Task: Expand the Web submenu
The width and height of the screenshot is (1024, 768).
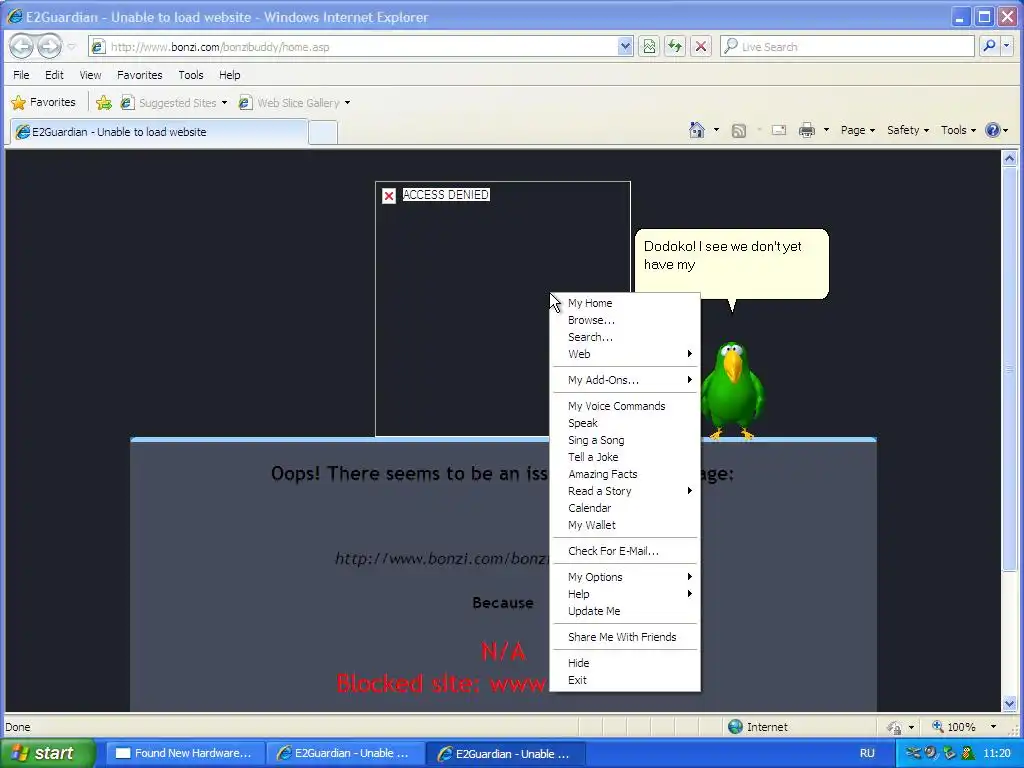Action: tap(626, 354)
